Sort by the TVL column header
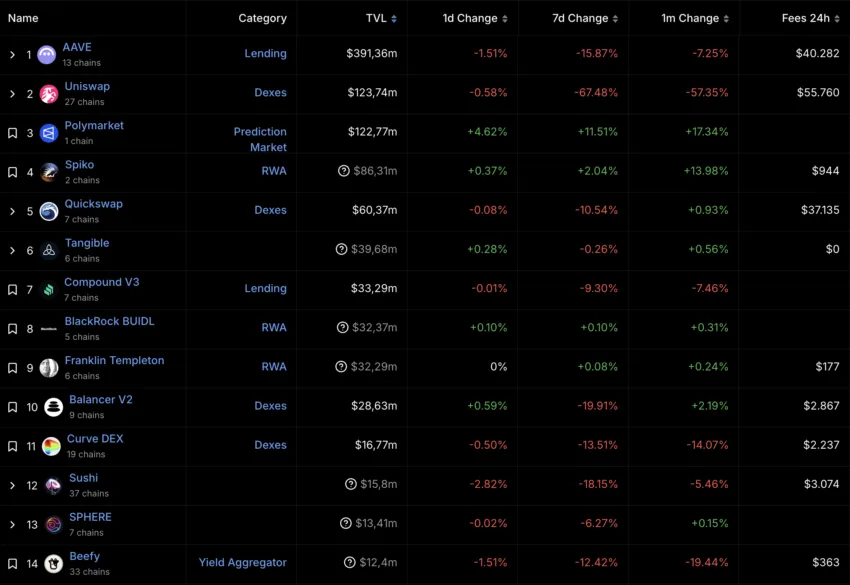 tap(381, 18)
